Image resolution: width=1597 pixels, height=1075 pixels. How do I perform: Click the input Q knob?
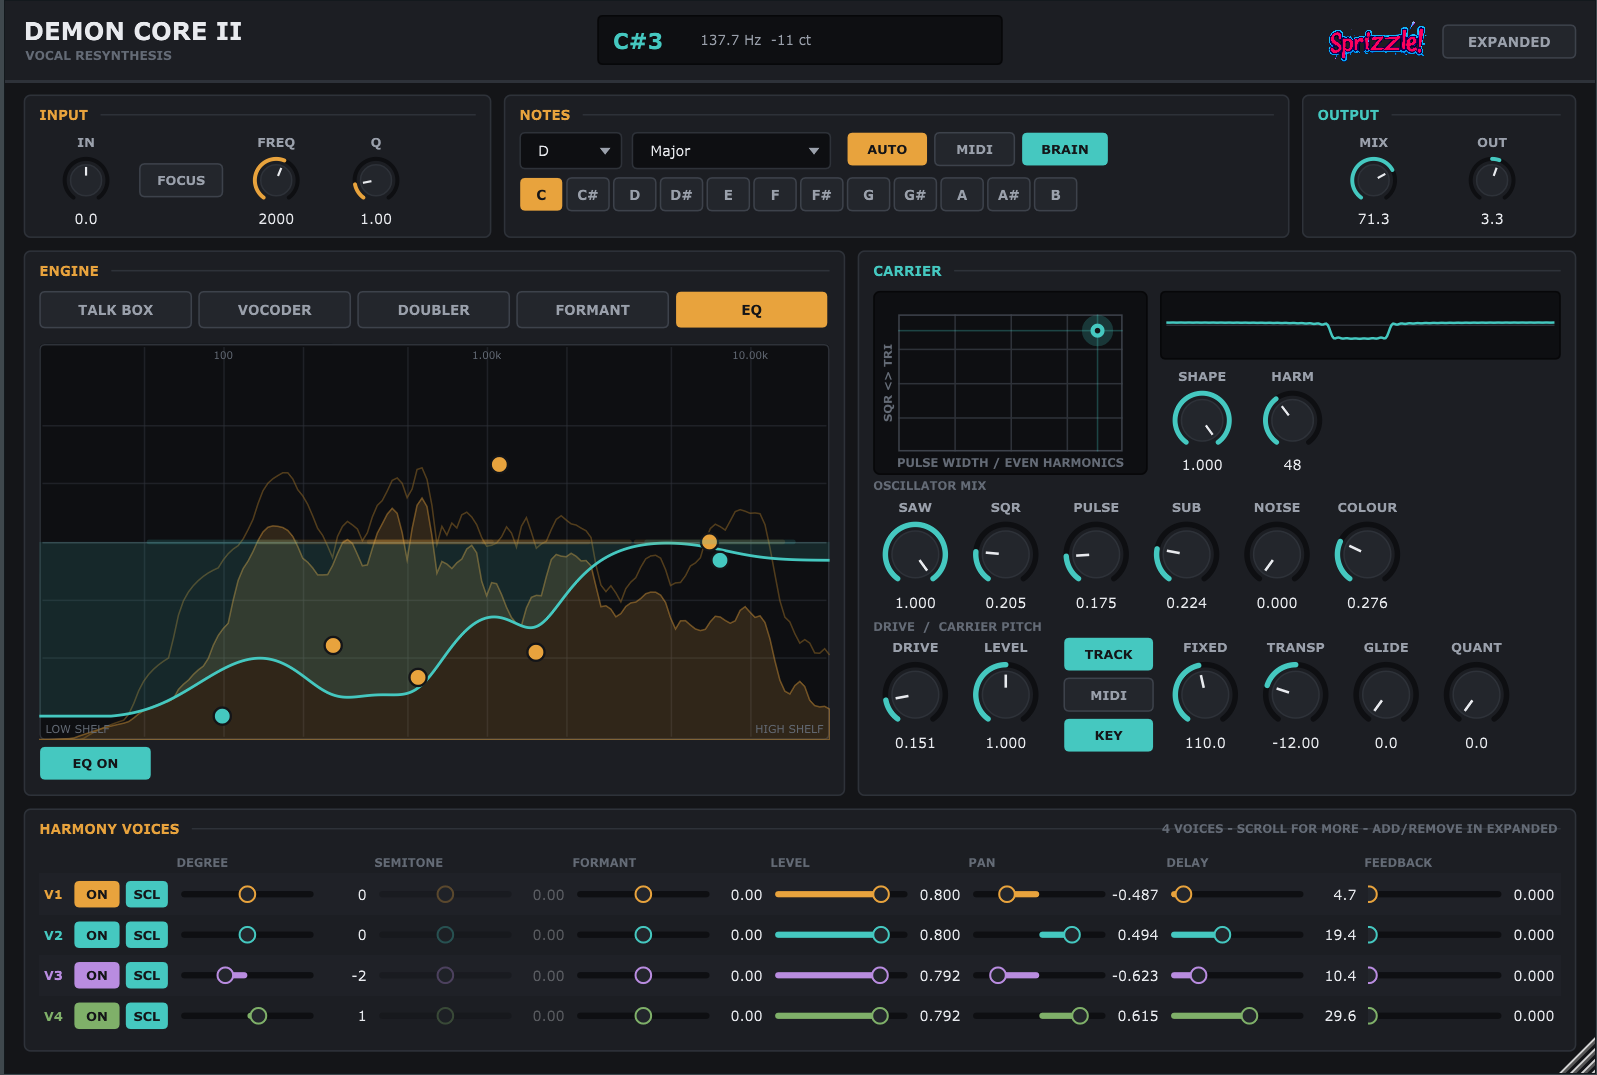point(376,180)
